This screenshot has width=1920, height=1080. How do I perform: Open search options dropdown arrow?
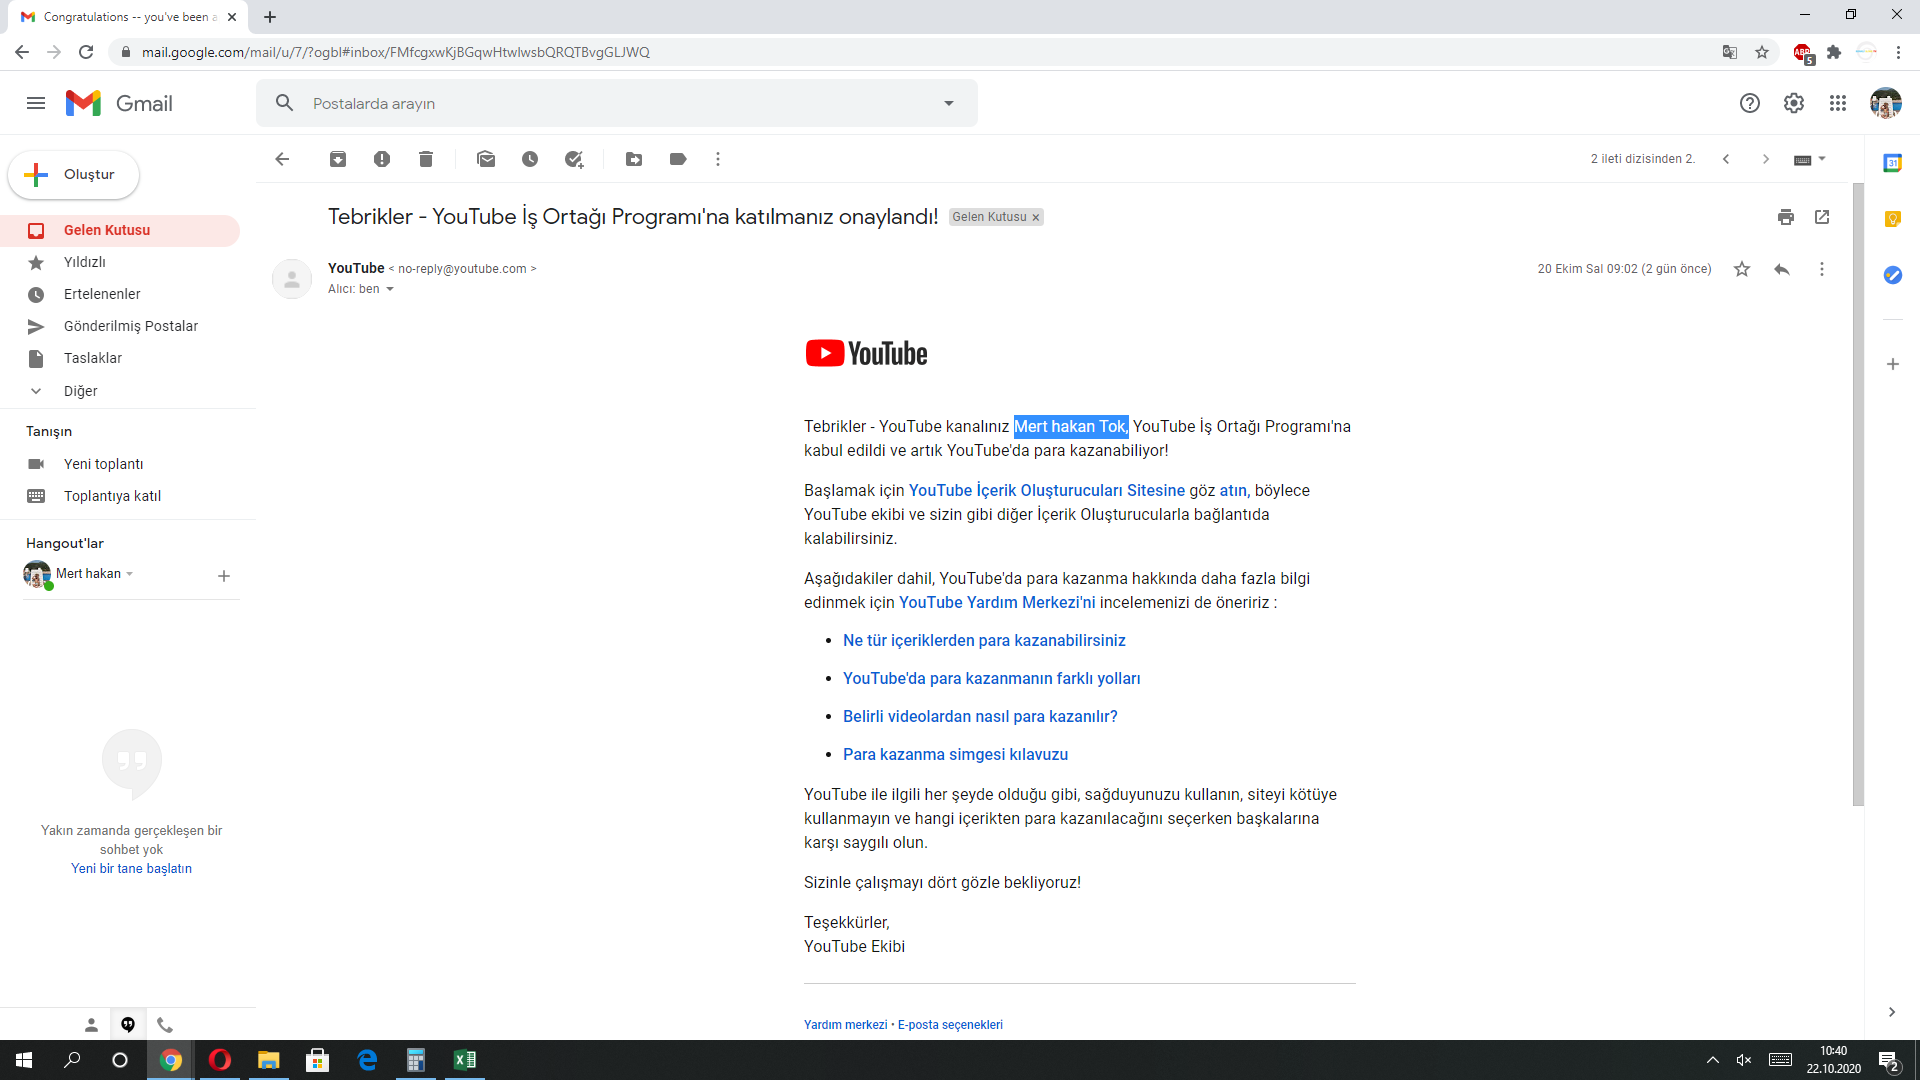click(x=949, y=103)
